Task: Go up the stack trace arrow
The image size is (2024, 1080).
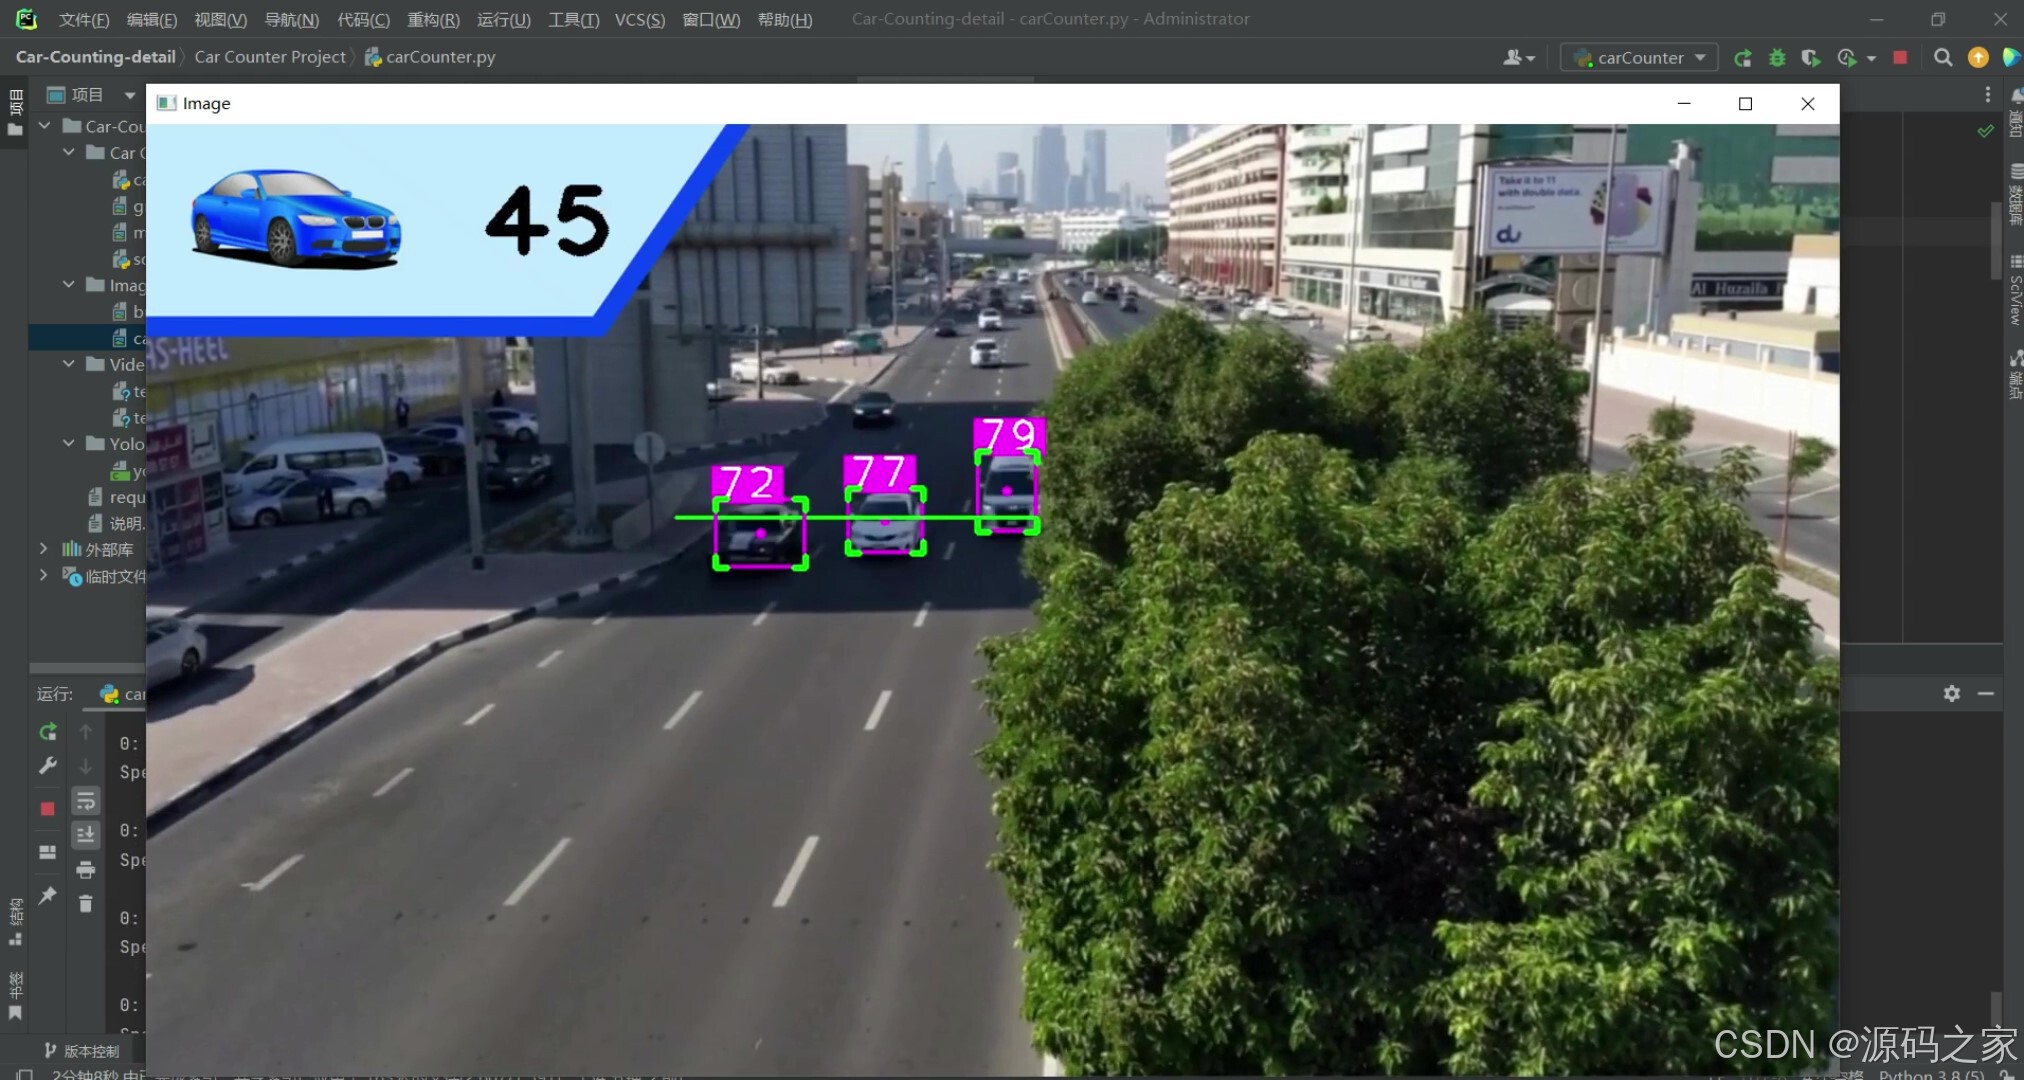Action: (x=86, y=732)
